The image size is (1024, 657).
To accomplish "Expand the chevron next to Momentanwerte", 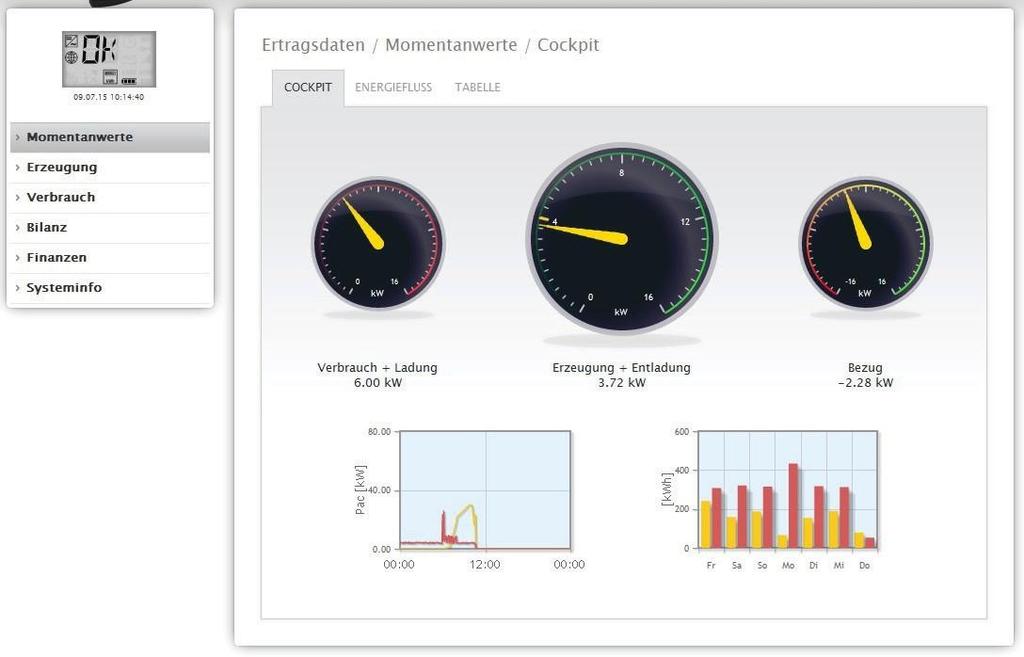I will click(x=18, y=137).
